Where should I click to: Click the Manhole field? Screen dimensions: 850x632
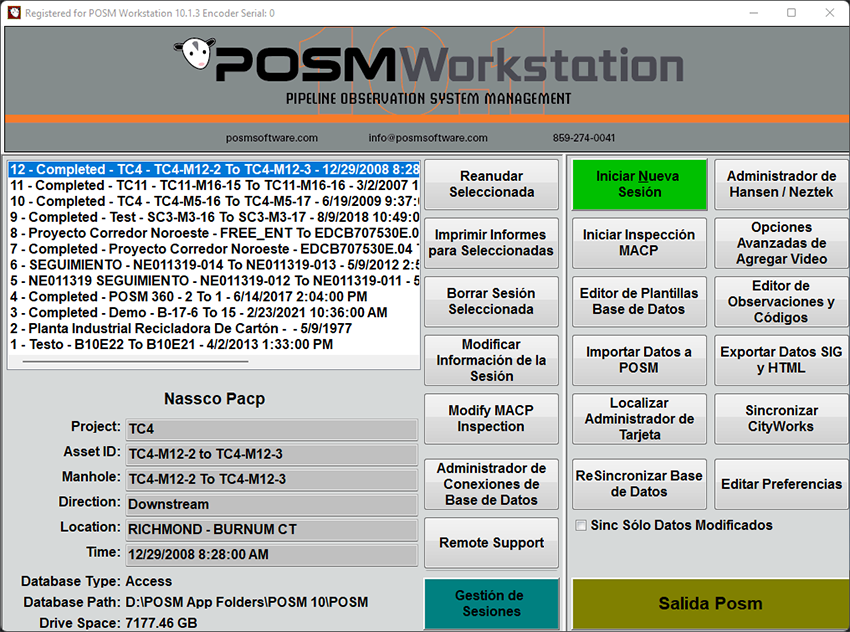272,479
